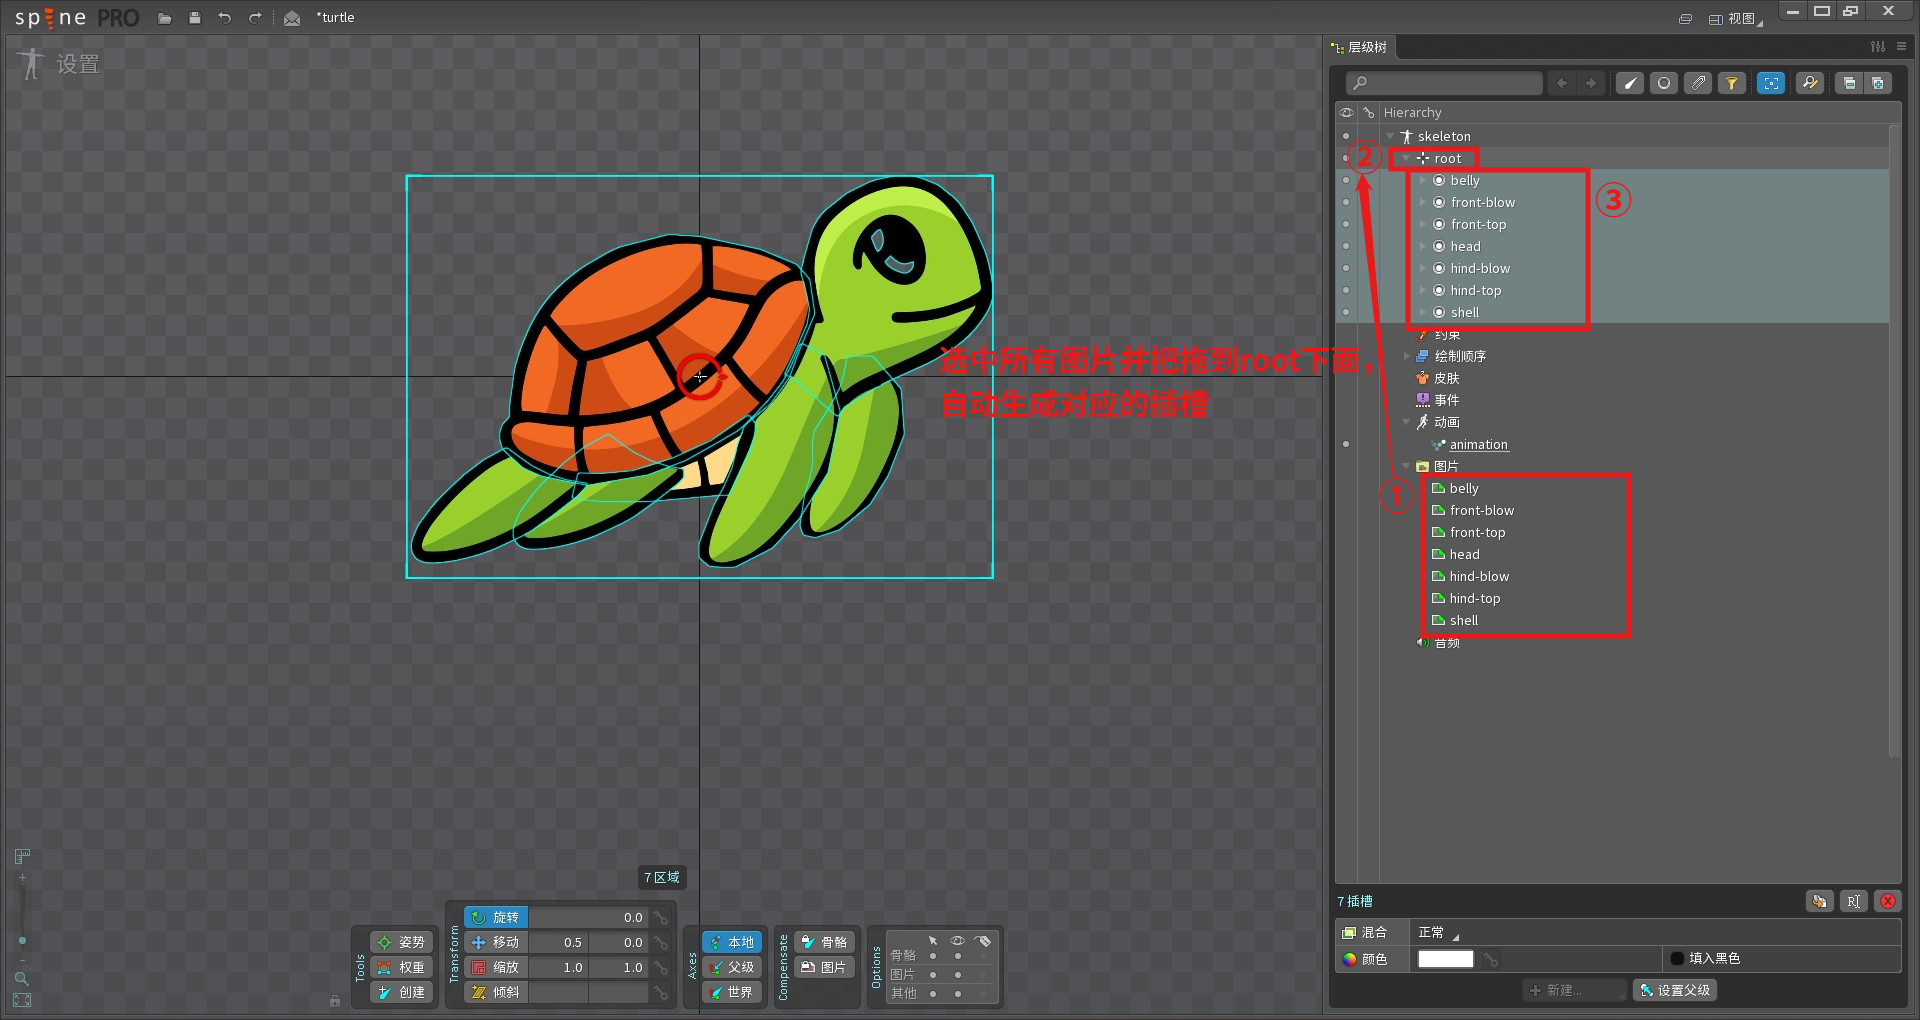The height and width of the screenshot is (1020, 1920).
Task: Click into the tree search field
Action: coord(1444,83)
